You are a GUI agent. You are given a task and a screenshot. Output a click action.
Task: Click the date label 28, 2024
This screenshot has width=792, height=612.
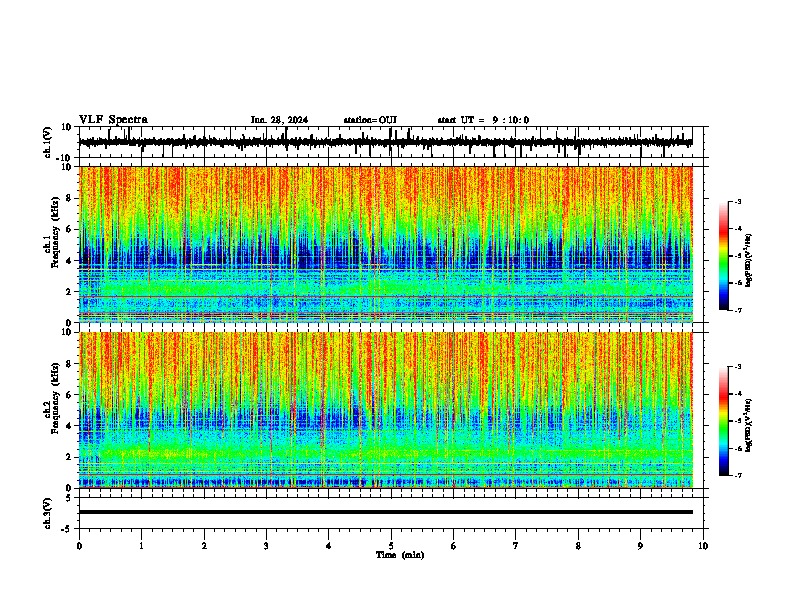287,120
